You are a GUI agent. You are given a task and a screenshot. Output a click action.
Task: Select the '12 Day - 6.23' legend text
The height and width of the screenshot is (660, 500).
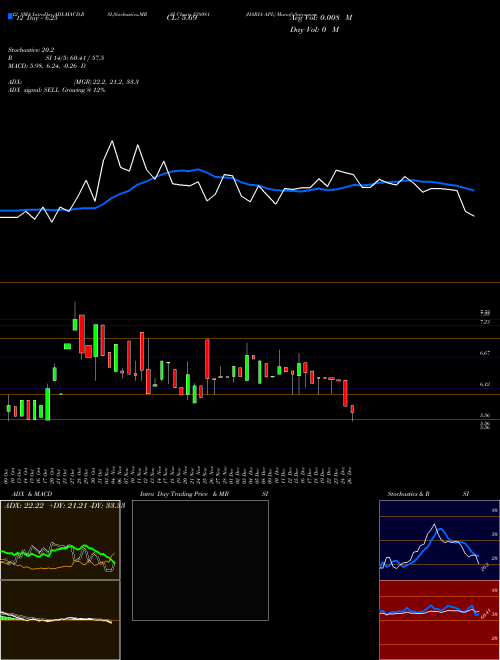(37, 19)
